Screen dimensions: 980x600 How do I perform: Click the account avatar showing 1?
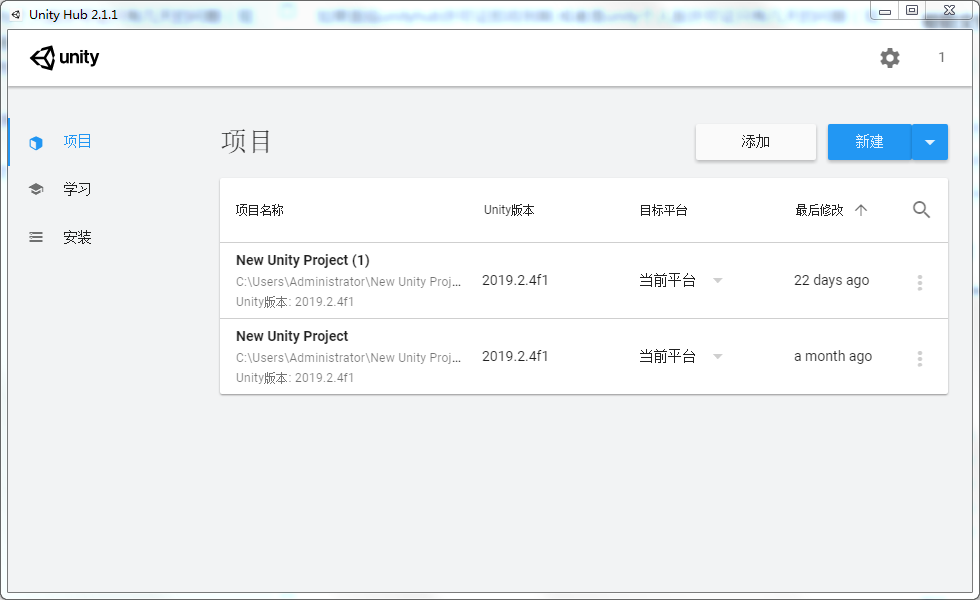941,58
